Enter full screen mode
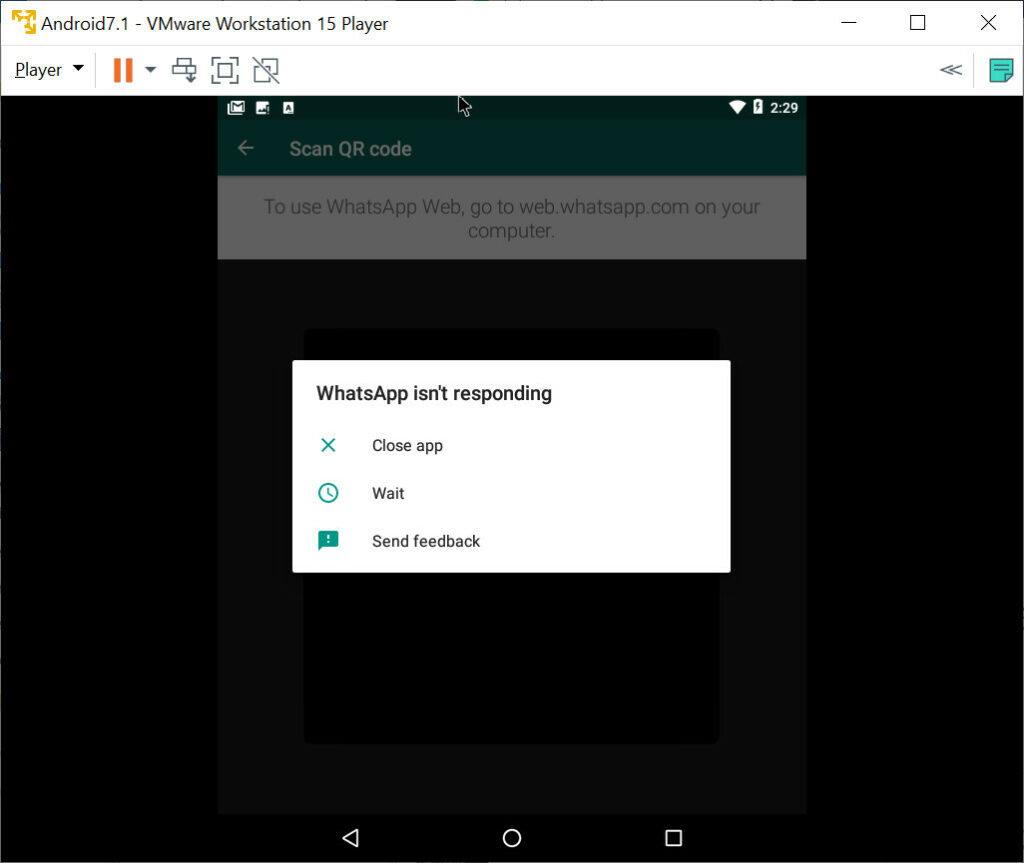1024x863 pixels. coord(225,70)
